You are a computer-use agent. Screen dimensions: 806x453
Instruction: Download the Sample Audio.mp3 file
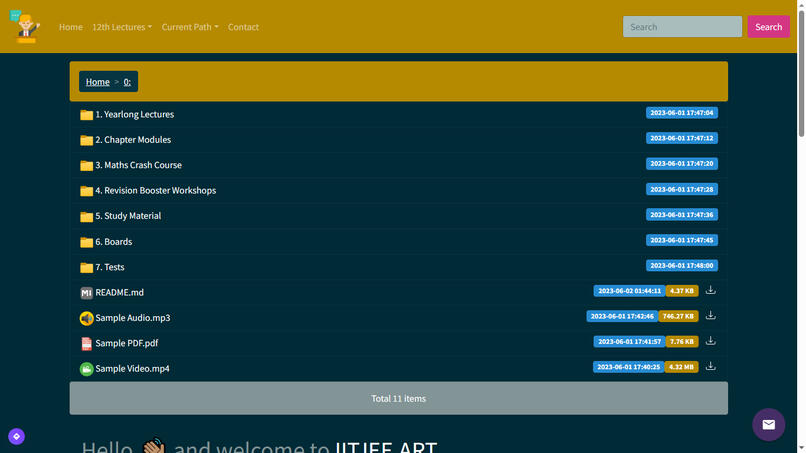710,316
